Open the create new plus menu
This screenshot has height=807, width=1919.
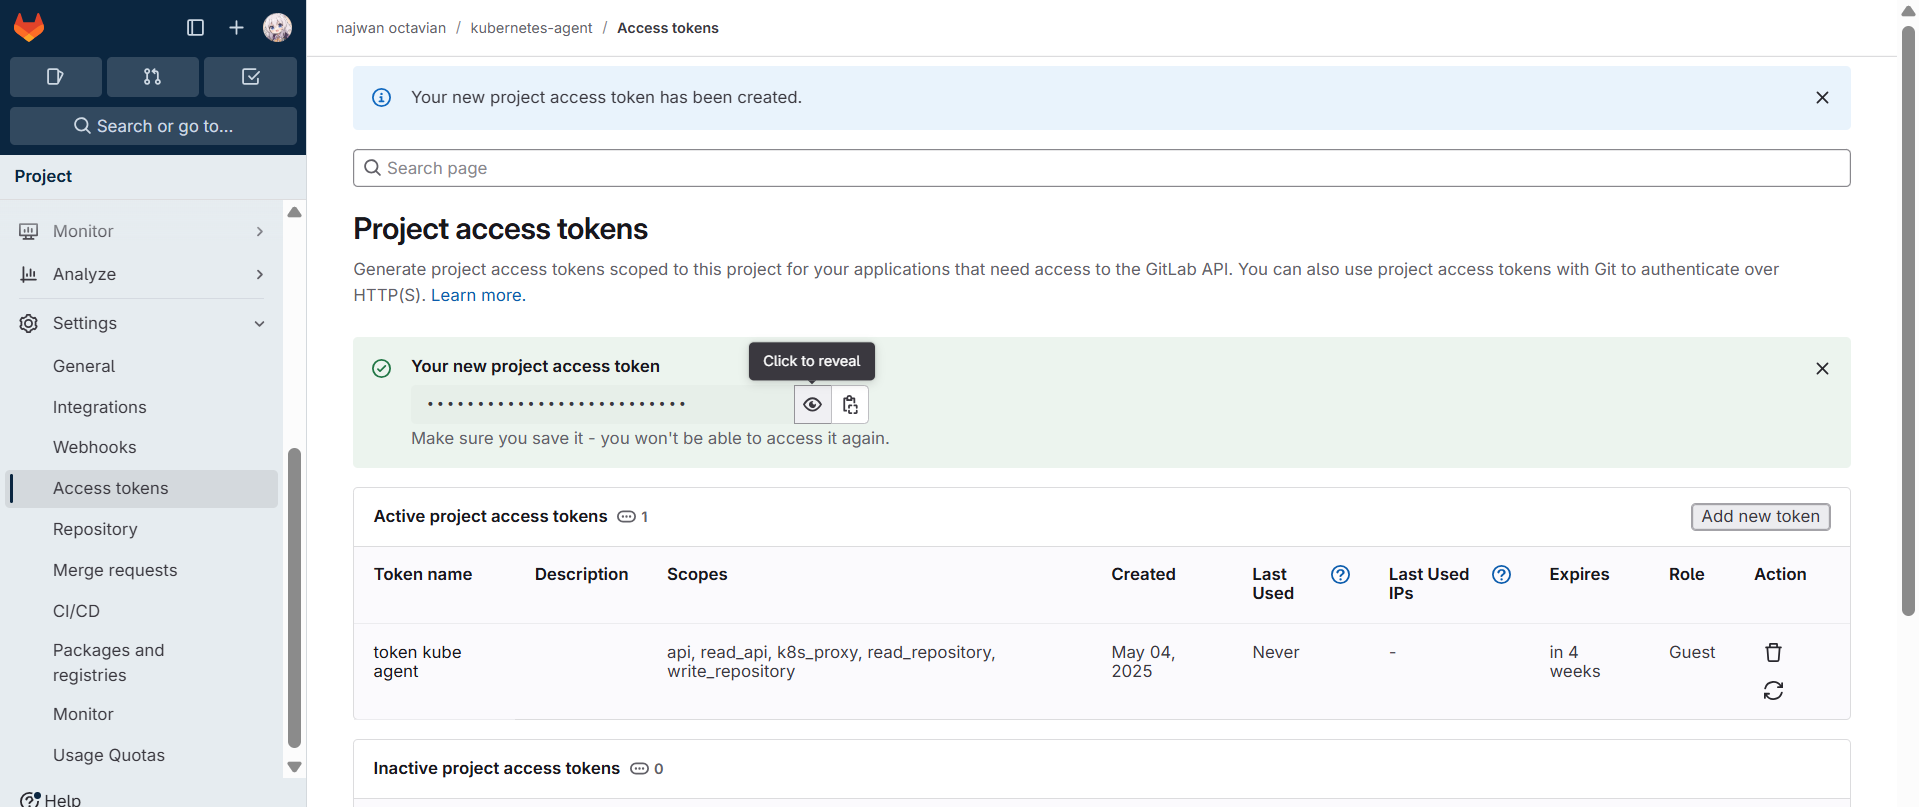coord(236,28)
